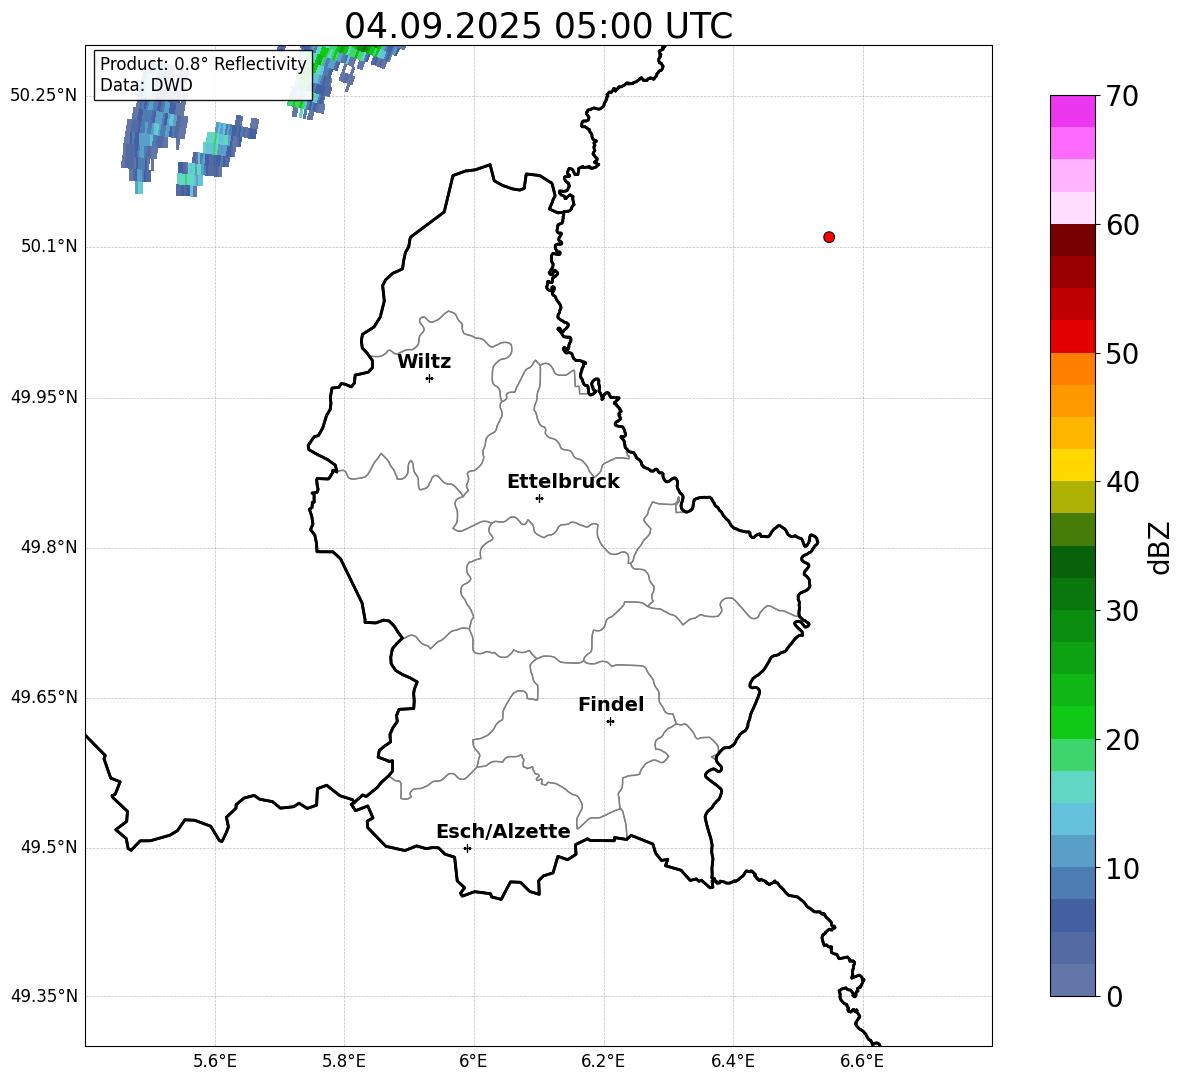Click the latitude label 49.95°N

(x=44, y=397)
